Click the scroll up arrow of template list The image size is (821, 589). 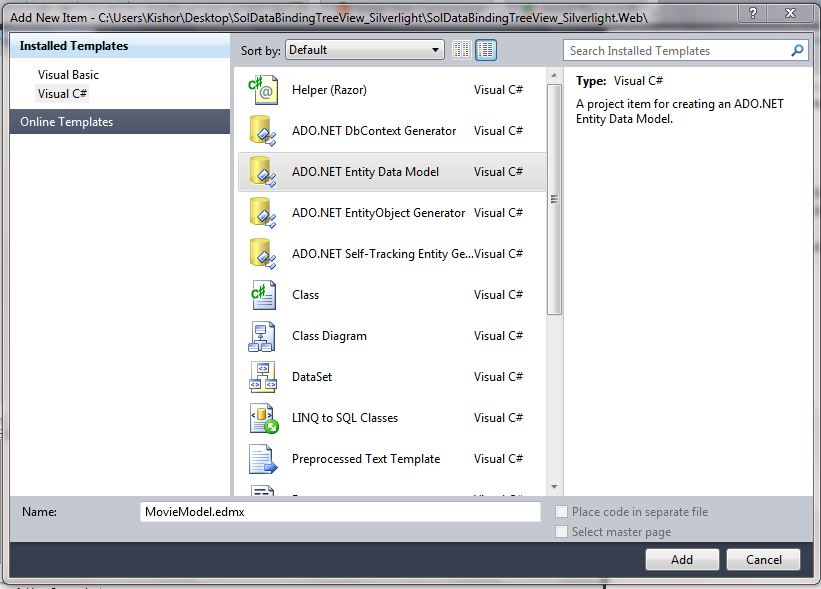pos(554,76)
